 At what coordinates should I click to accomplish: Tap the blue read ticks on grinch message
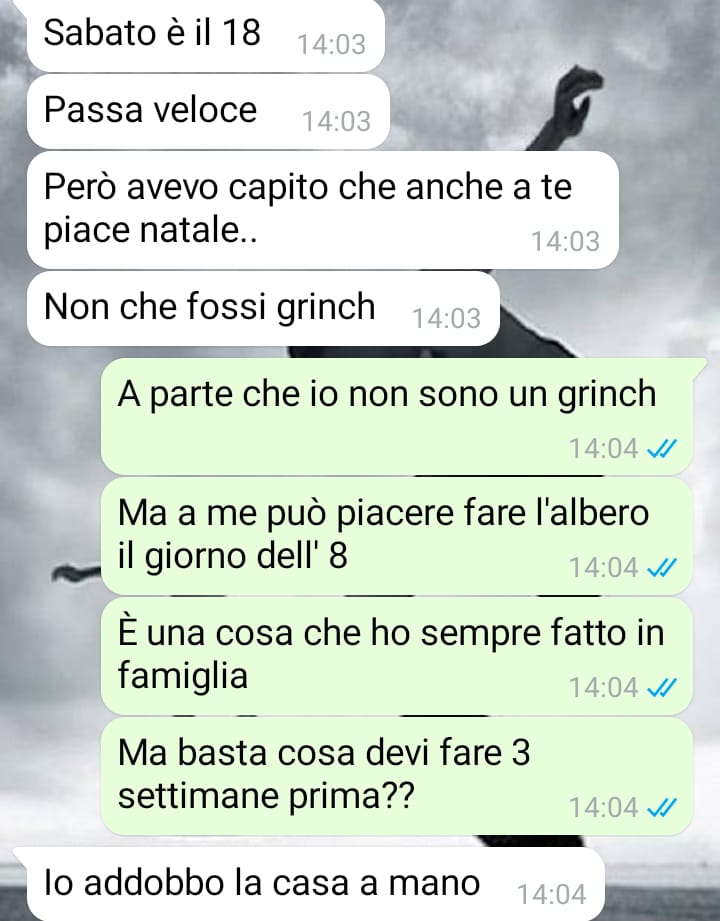pos(661,449)
